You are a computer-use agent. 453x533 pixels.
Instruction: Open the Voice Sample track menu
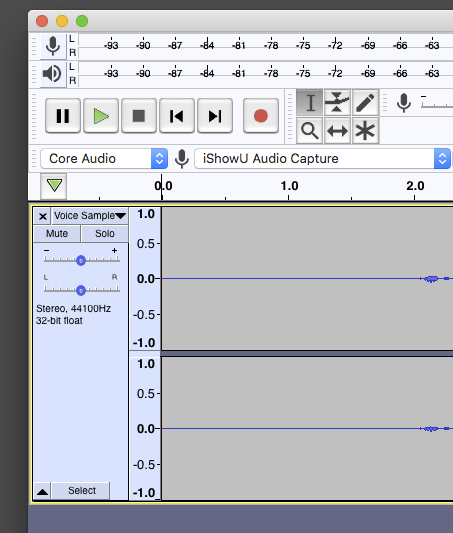click(90, 216)
